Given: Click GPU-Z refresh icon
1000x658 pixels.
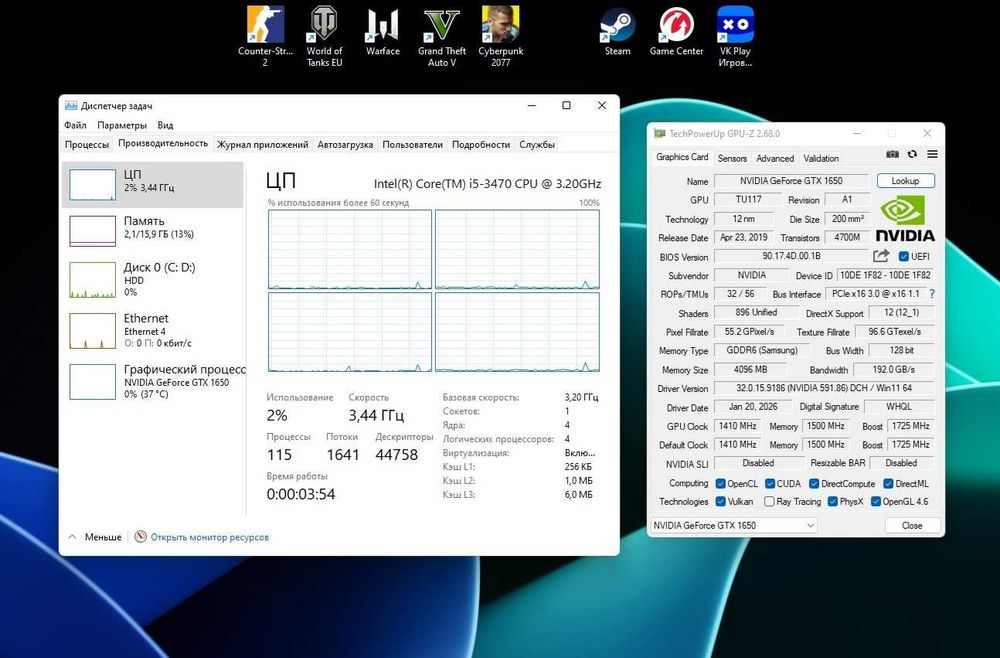Looking at the screenshot, I should click(x=912, y=154).
